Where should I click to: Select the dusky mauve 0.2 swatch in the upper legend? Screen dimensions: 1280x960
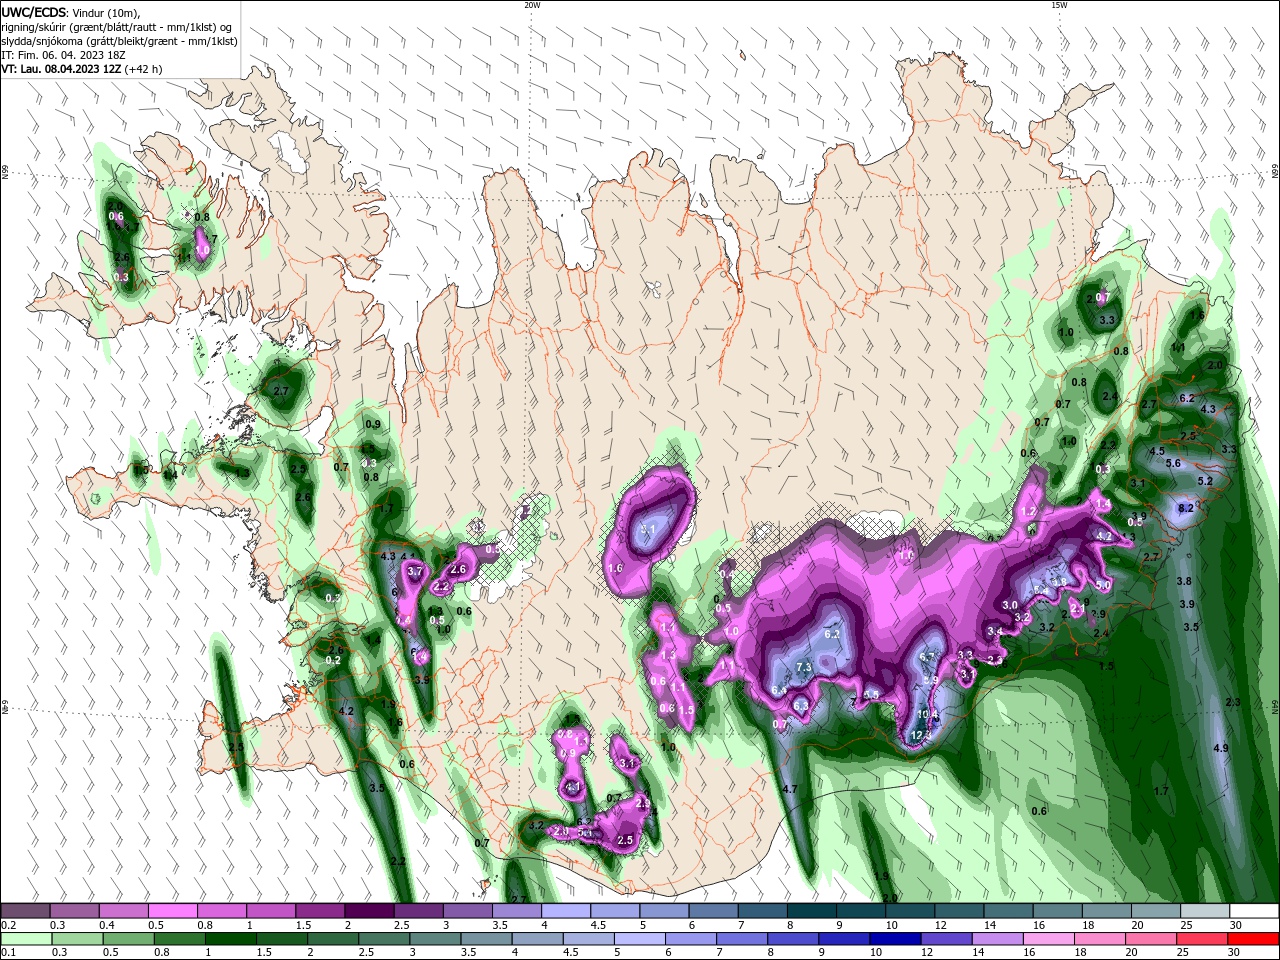(x=25, y=911)
